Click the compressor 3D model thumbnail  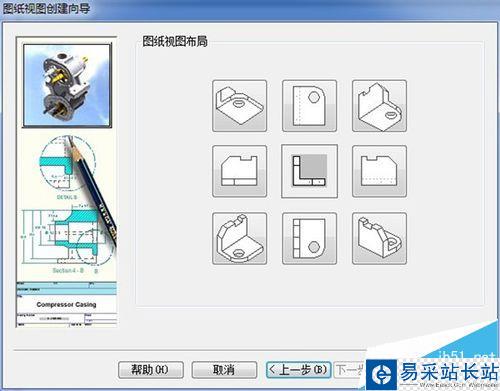(x=67, y=86)
